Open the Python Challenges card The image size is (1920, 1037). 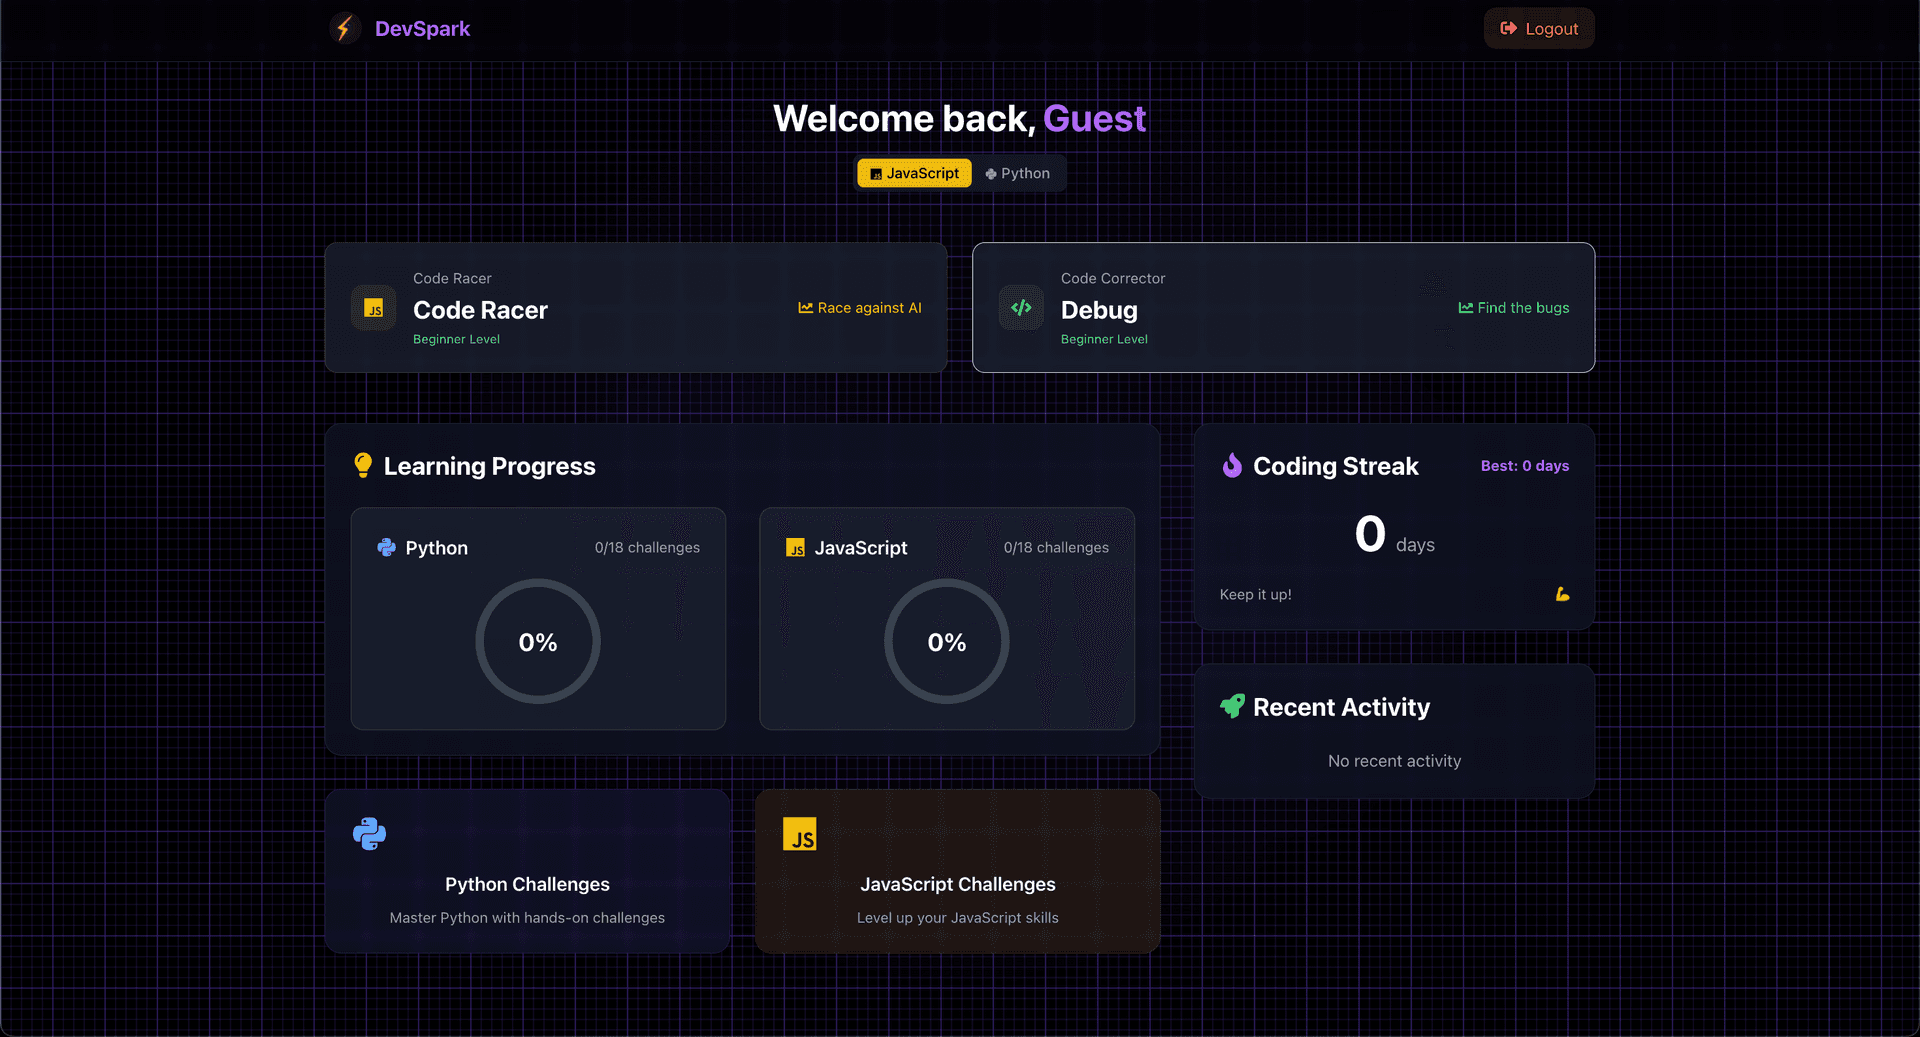[527, 870]
